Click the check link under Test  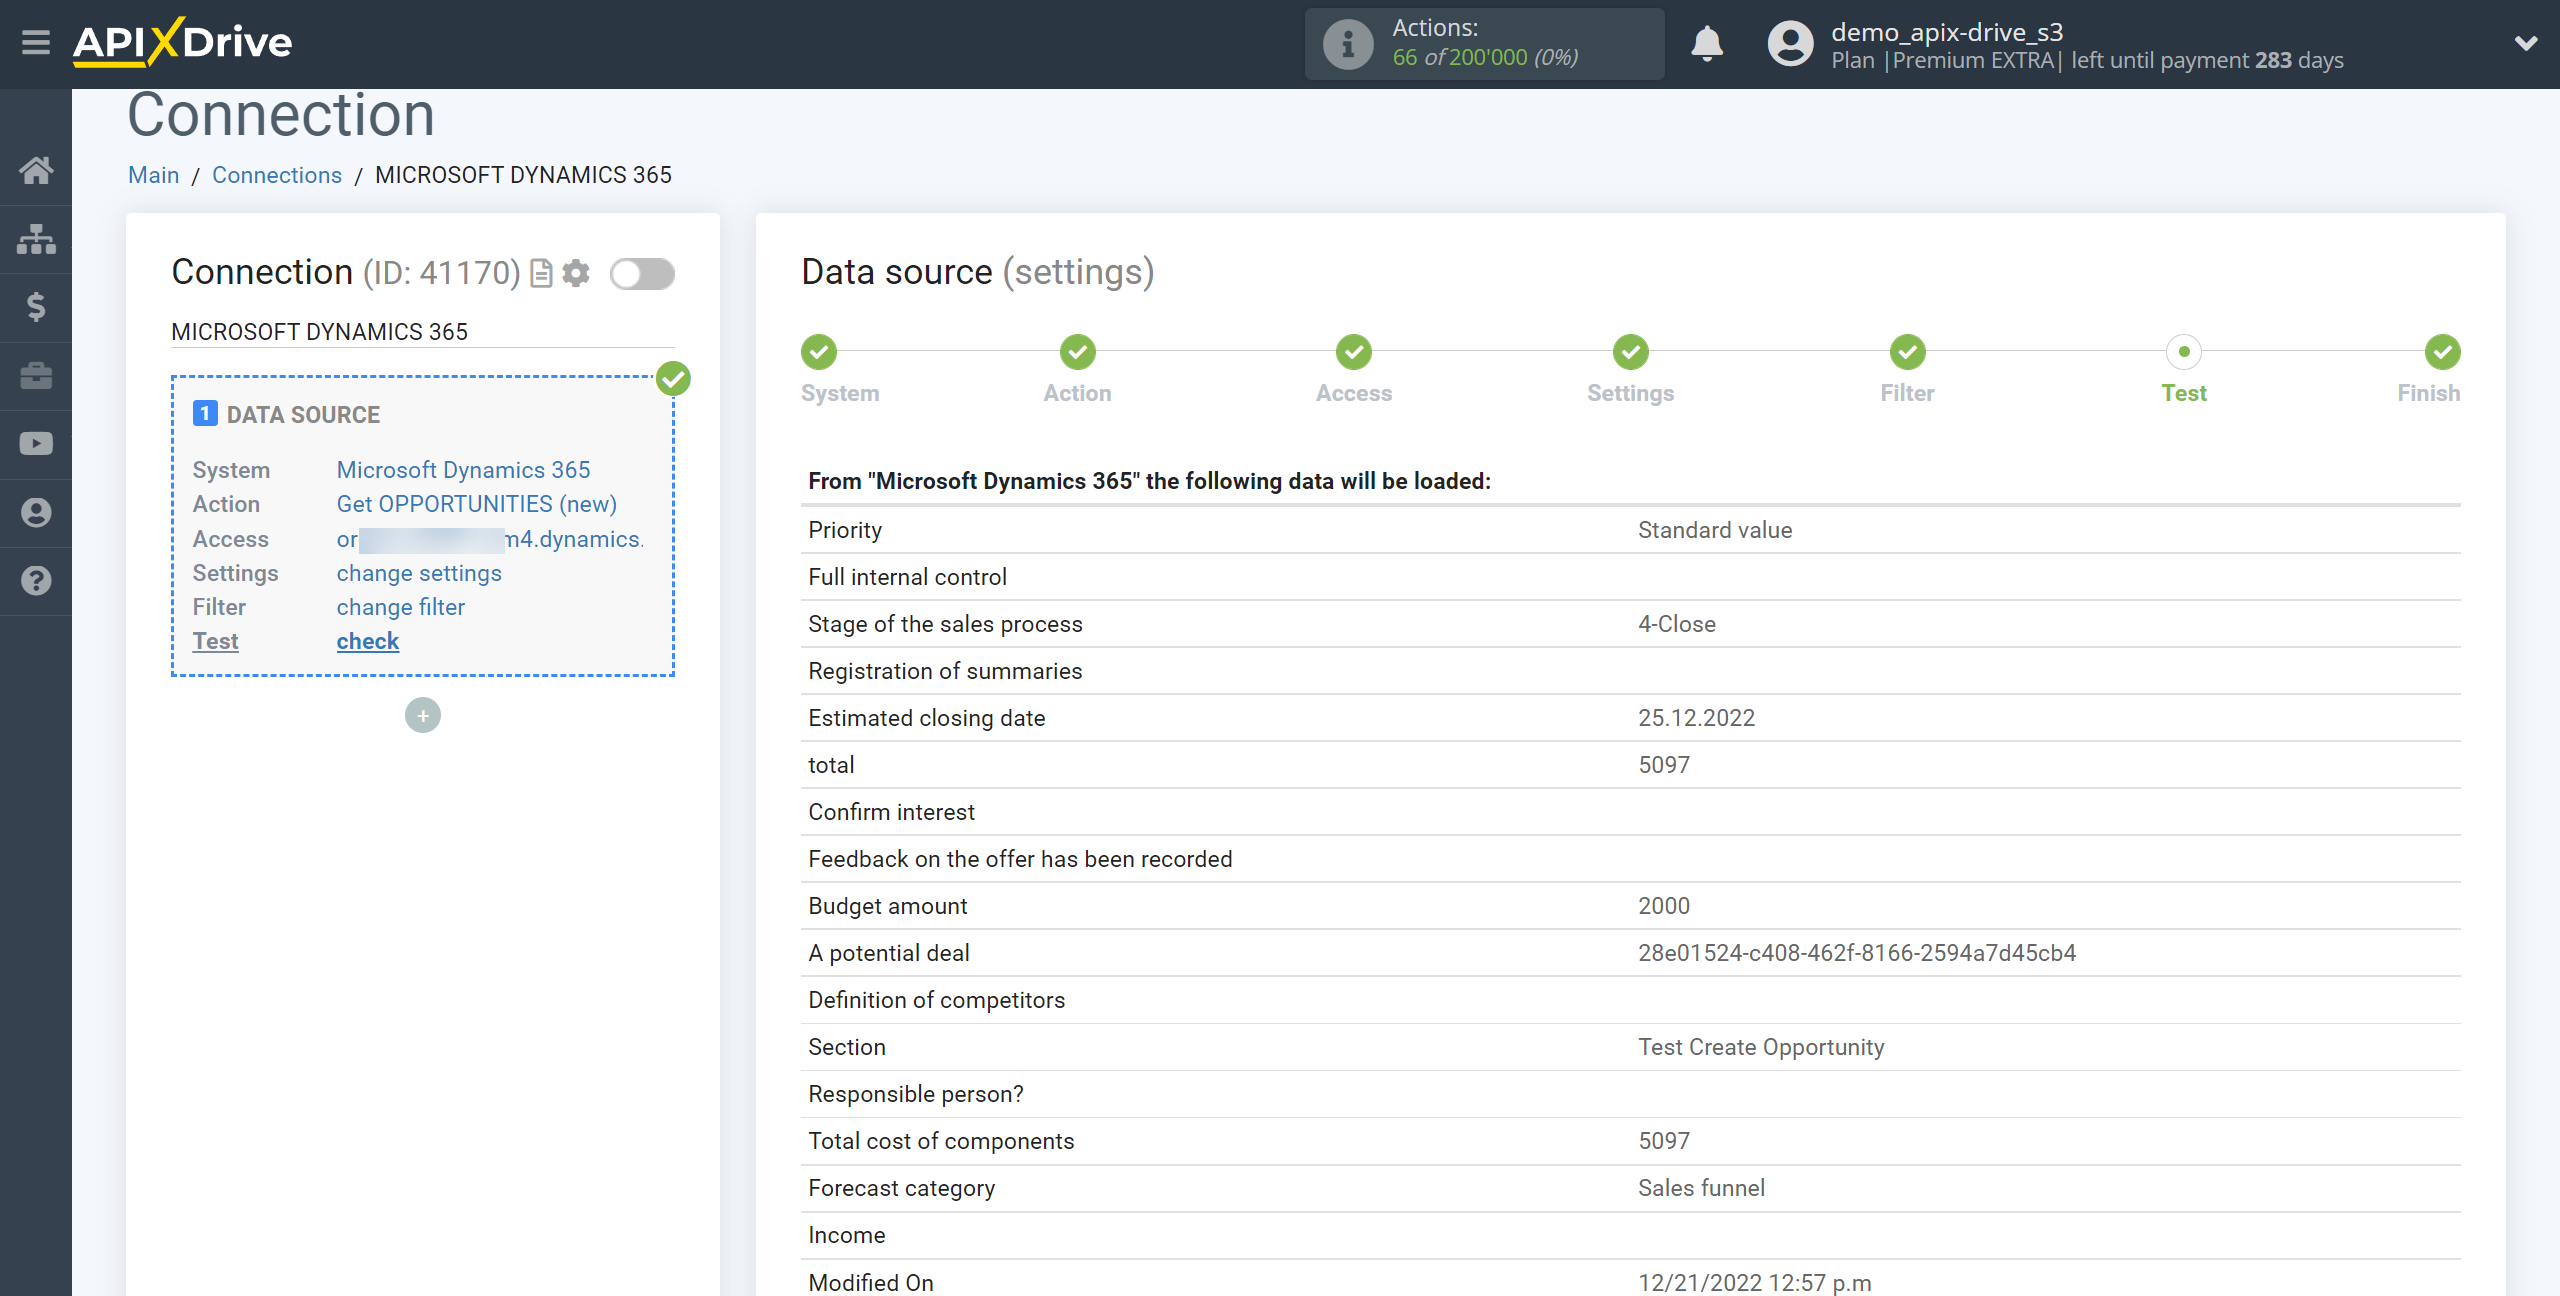tap(367, 641)
